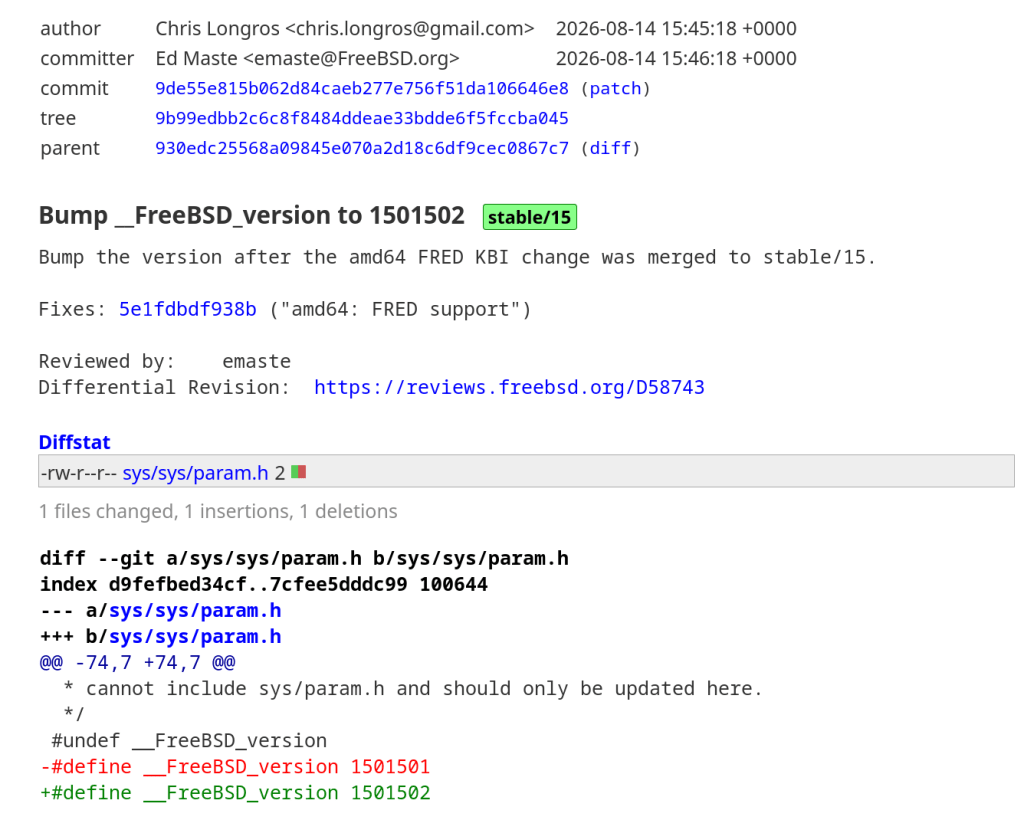Click the Diffstat heading link

[74, 442]
